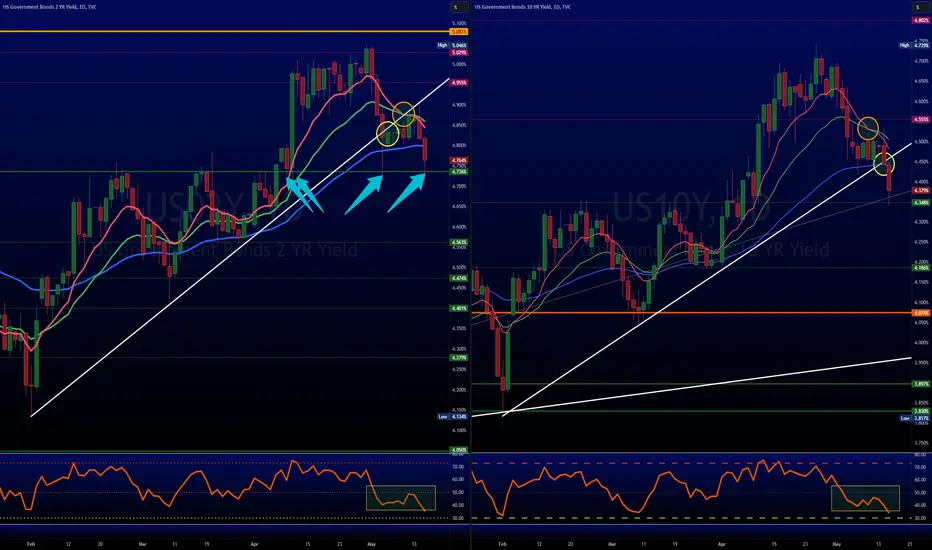Select the green 4.474% level label
932x550 pixels.
459,278
